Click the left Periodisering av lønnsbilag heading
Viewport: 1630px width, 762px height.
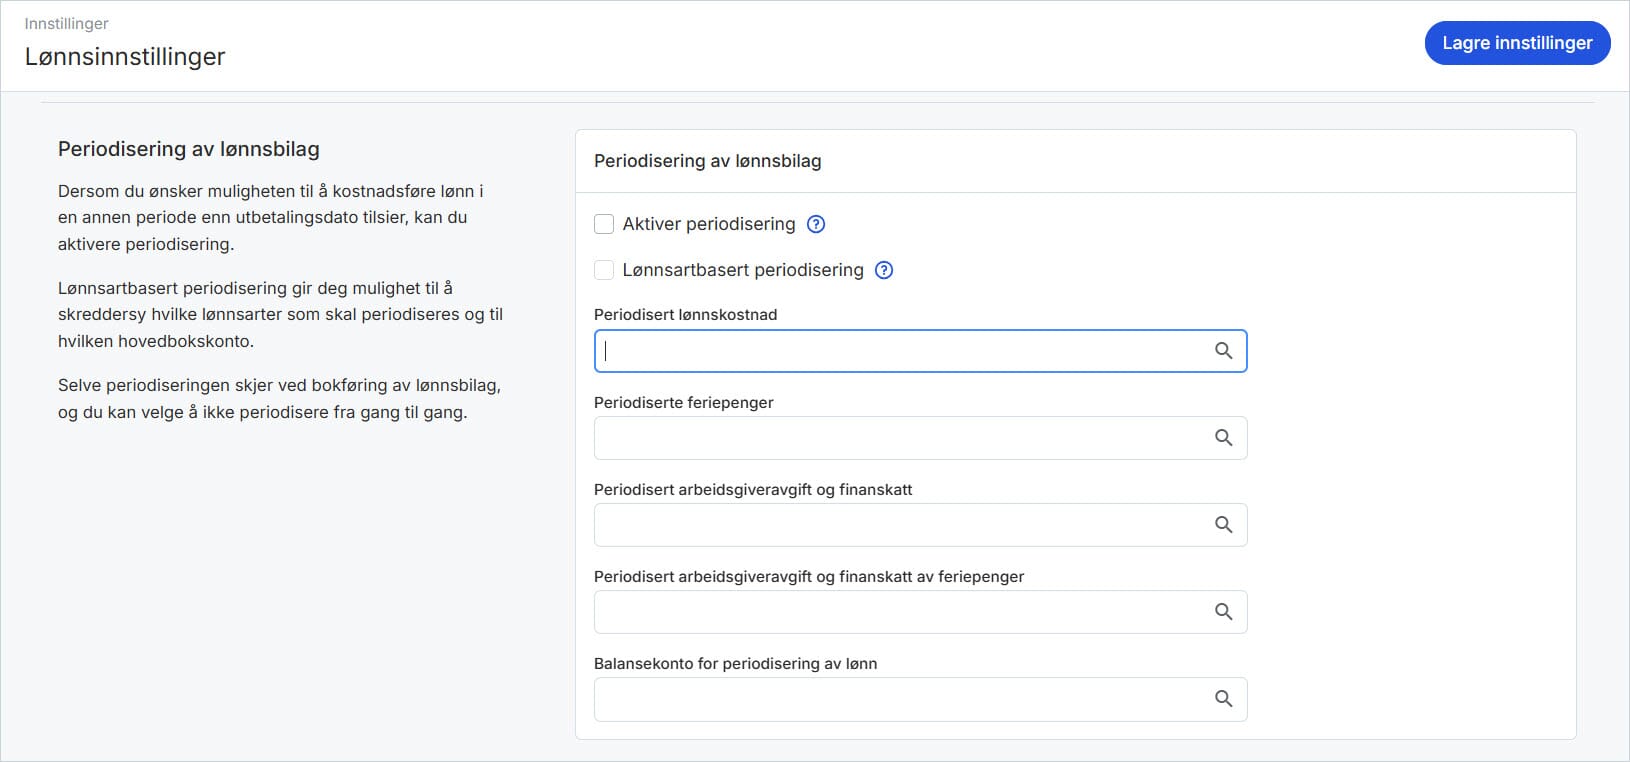189,149
